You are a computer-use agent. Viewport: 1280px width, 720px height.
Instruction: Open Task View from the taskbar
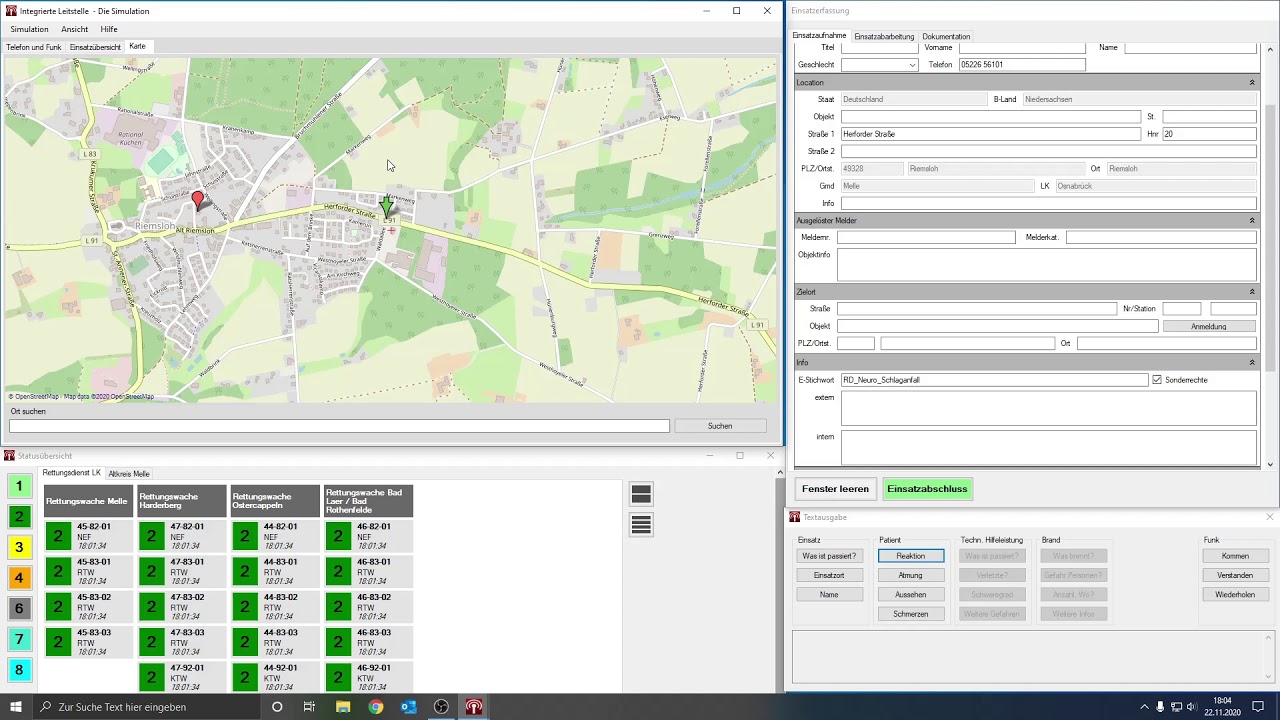(309, 707)
